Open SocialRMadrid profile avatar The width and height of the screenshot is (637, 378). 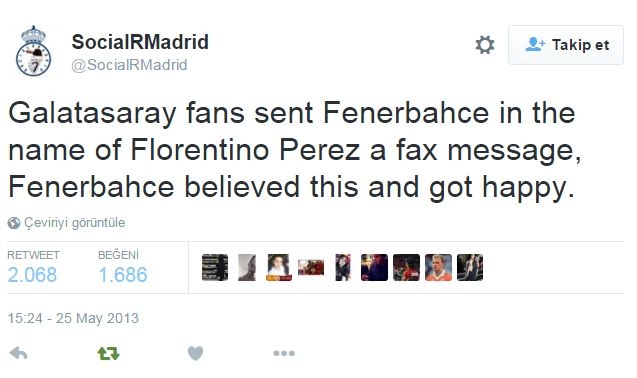click(x=33, y=51)
